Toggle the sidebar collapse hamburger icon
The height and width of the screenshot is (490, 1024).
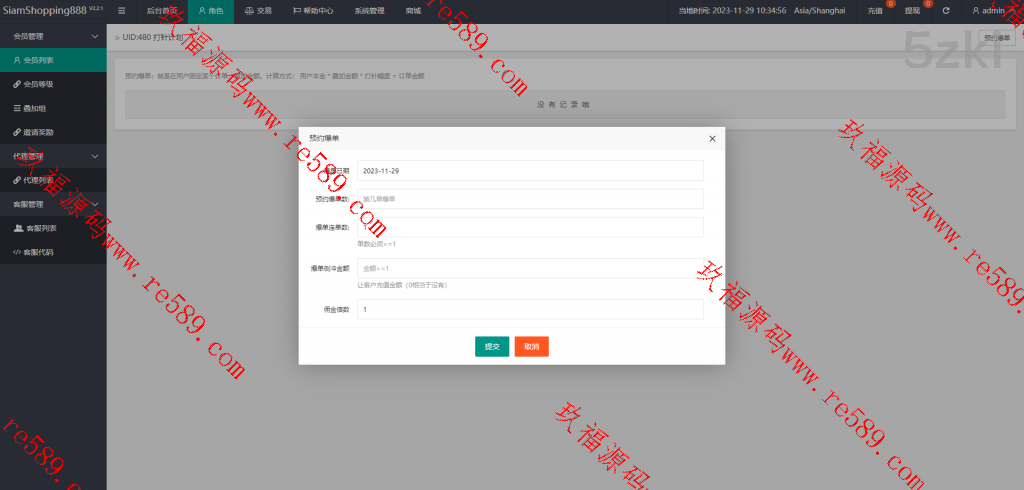[121, 11]
